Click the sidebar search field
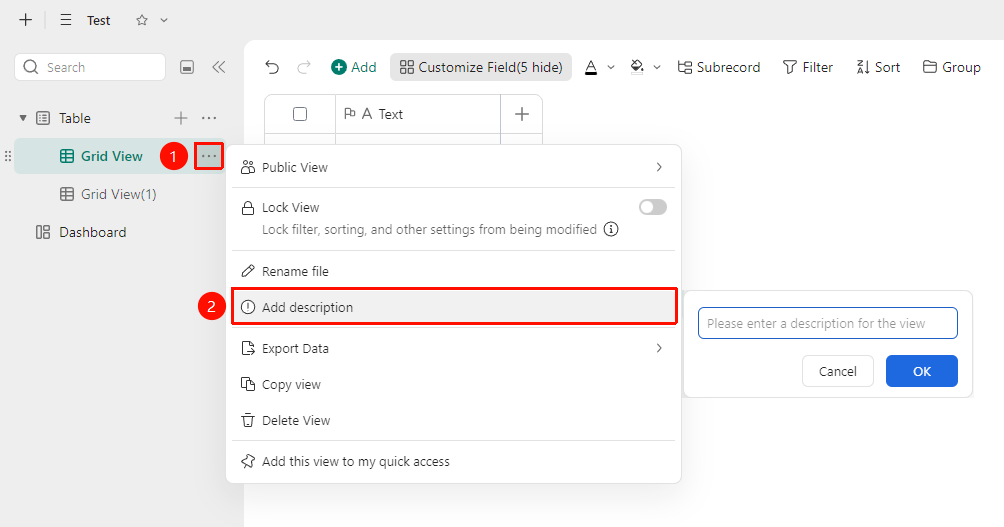 [x=90, y=67]
